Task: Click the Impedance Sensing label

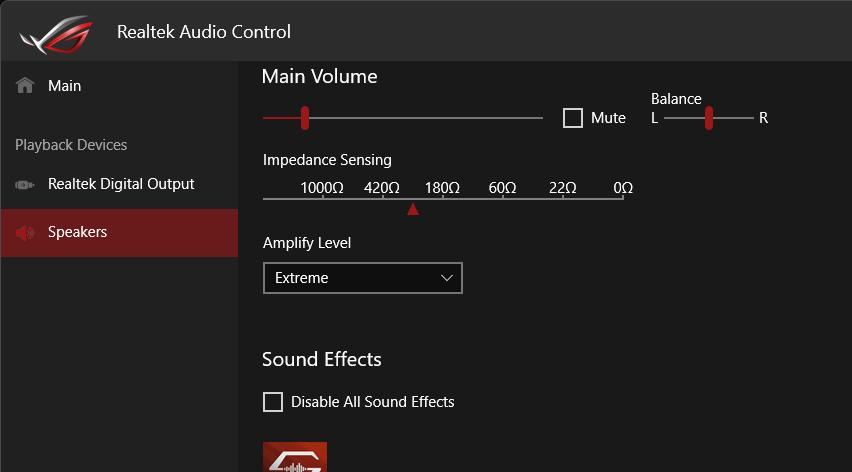Action: point(327,160)
